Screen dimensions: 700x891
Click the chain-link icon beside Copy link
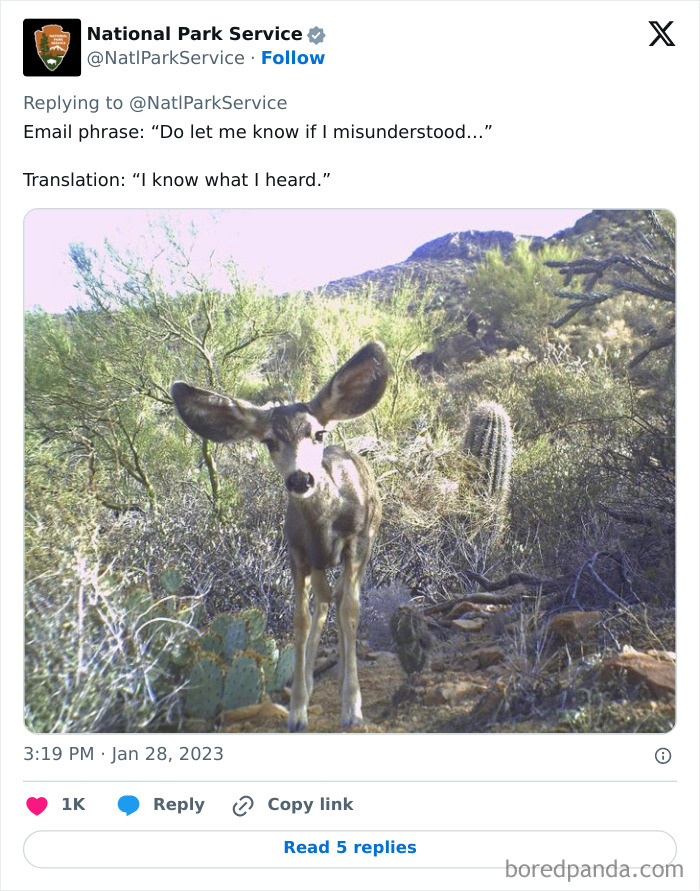pyautogui.click(x=241, y=804)
